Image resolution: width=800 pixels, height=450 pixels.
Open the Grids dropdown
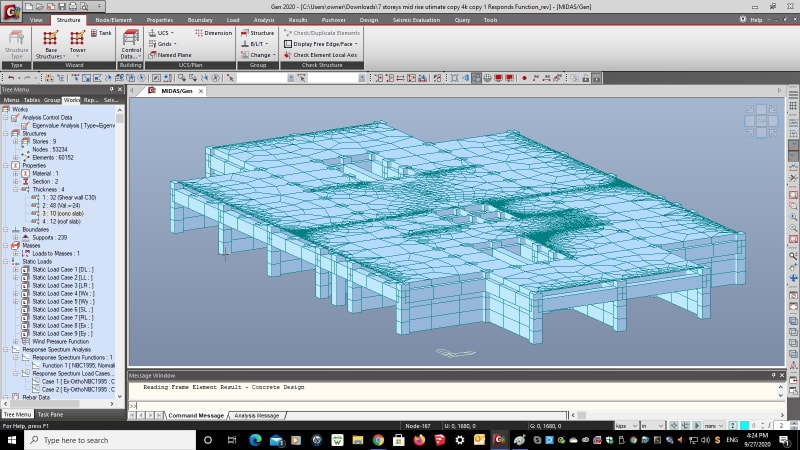(x=162, y=44)
